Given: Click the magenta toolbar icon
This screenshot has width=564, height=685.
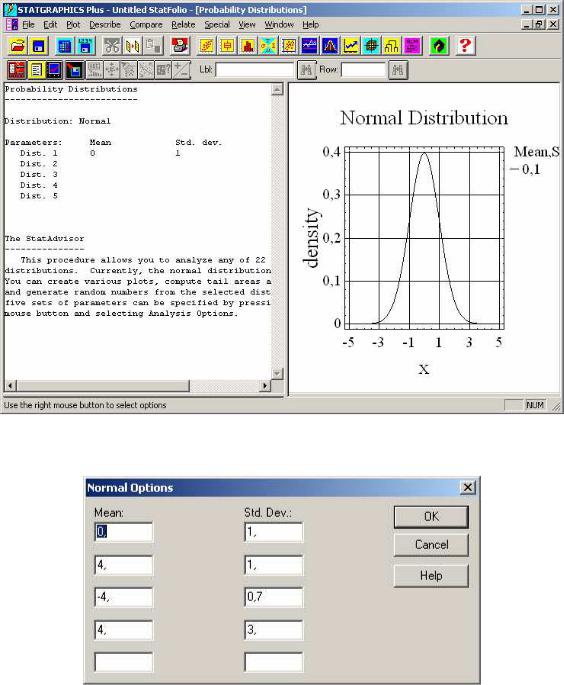Looking at the screenshot, I should pyautogui.click(x=412, y=46).
